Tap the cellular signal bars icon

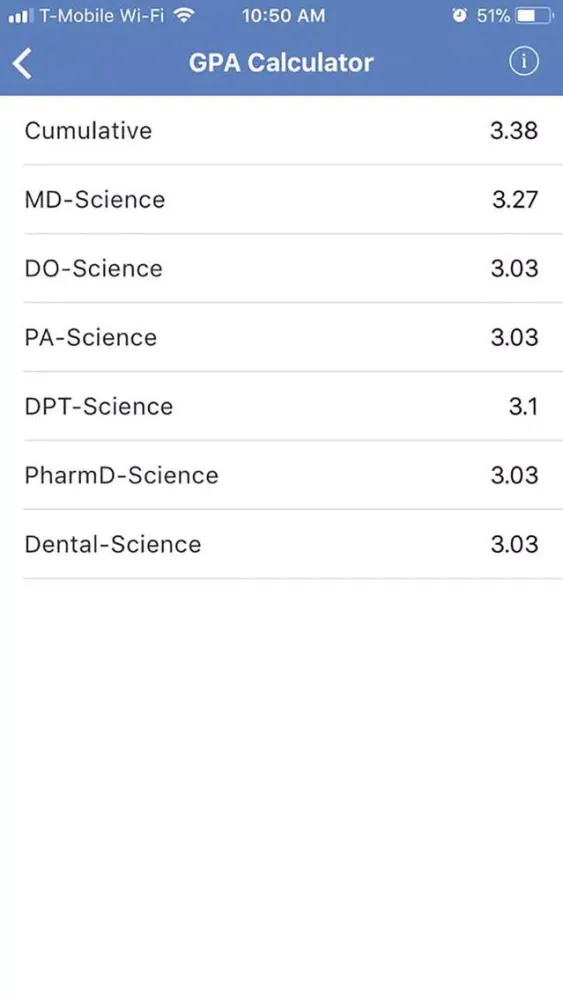coord(21,16)
